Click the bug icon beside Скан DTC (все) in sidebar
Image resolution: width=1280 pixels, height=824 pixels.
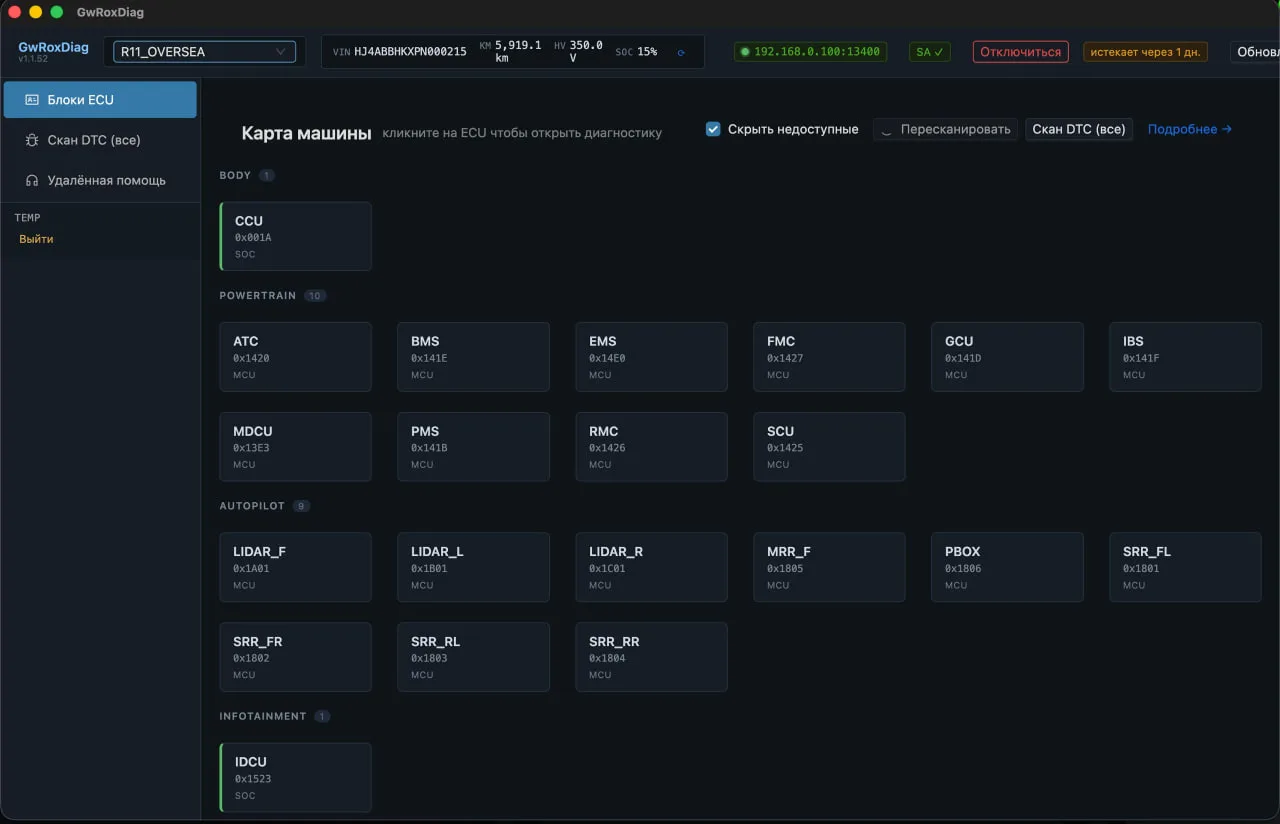31,140
